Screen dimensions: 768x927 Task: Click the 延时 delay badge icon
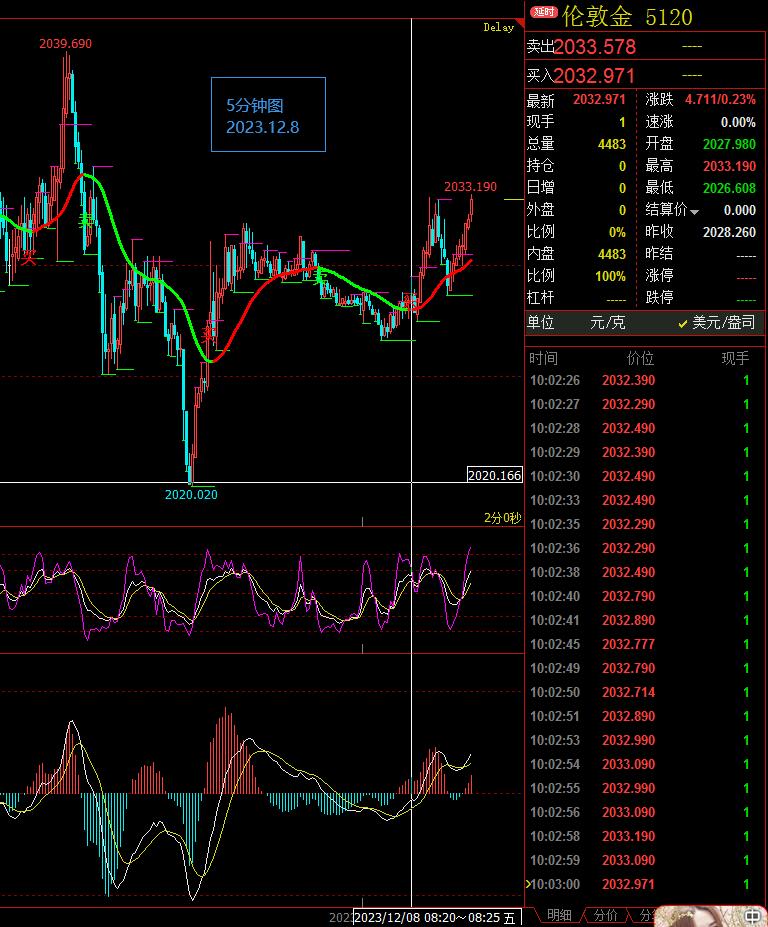543,12
